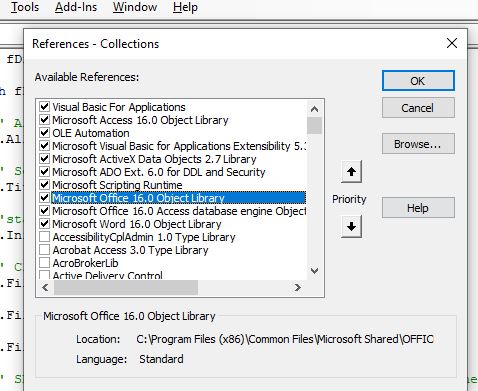Open the Add-Ins menu
The width and height of the screenshot is (478, 391).
(x=76, y=7)
